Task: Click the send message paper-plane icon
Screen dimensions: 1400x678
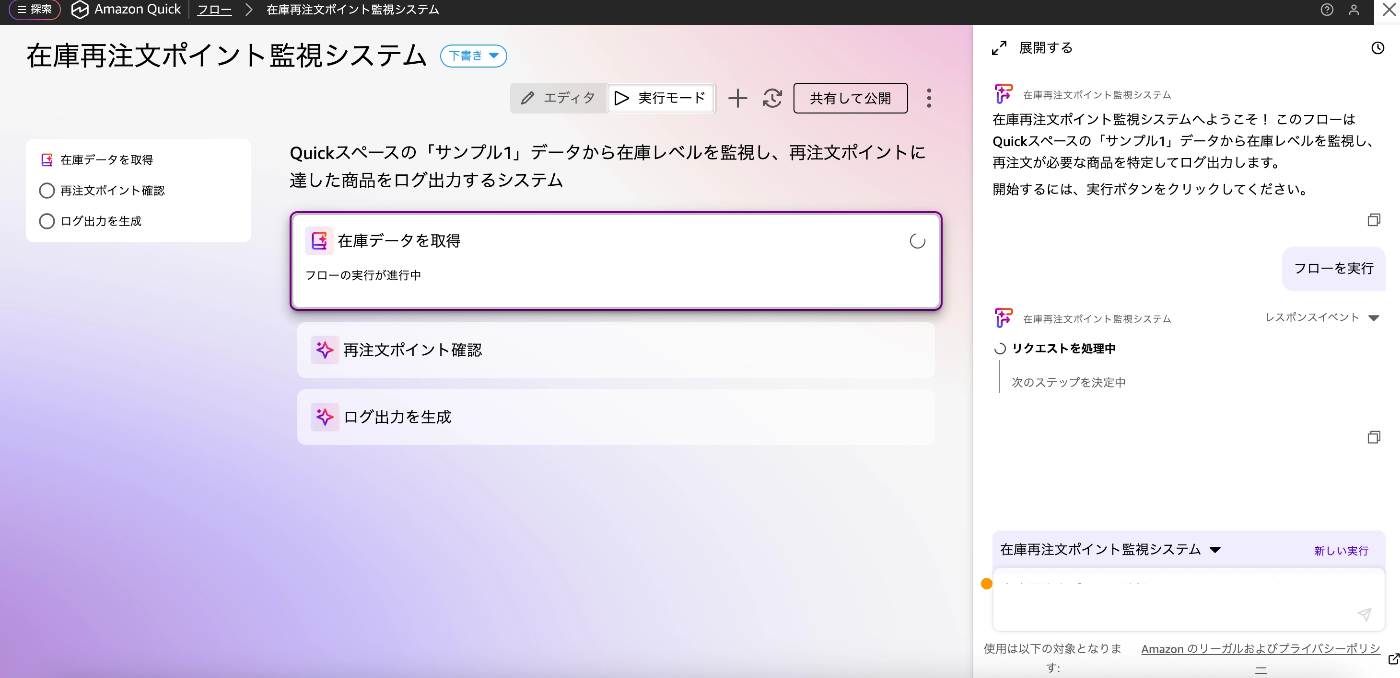Action: pos(1365,615)
